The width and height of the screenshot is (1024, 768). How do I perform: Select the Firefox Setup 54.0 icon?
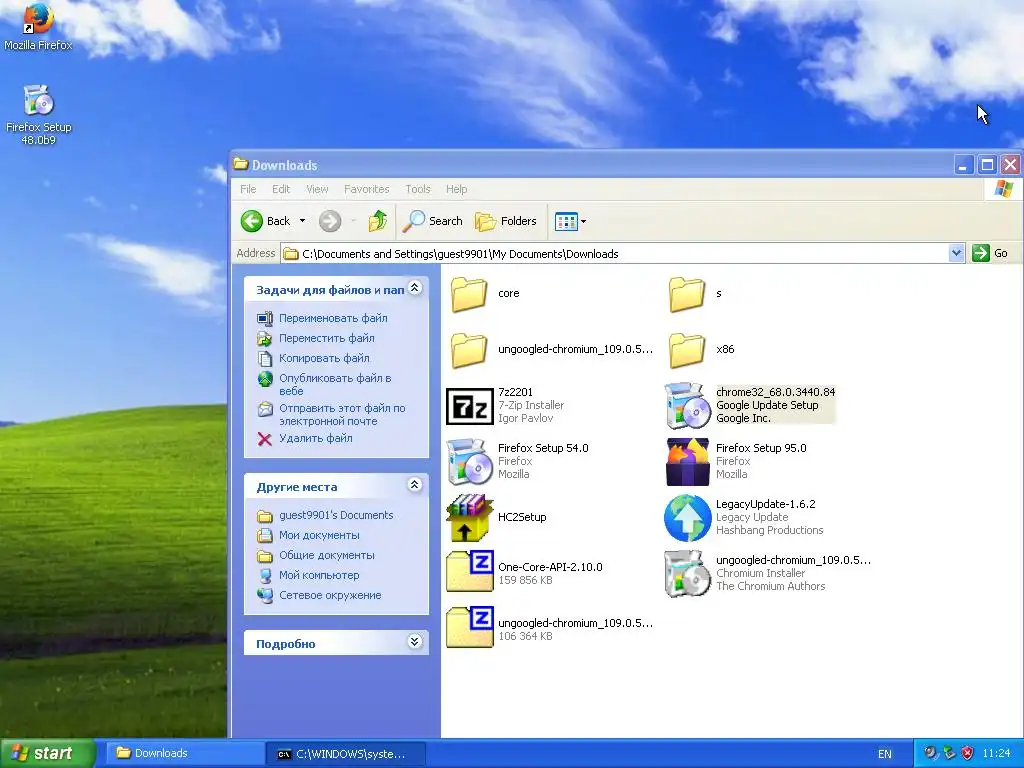pyautogui.click(x=470, y=462)
